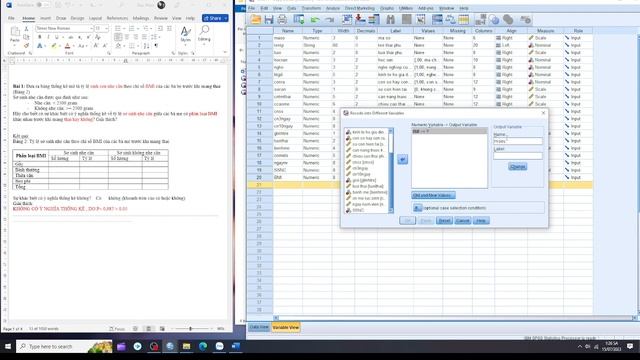Click Old and New Values button
This screenshot has width=640, height=360.
(x=433, y=196)
